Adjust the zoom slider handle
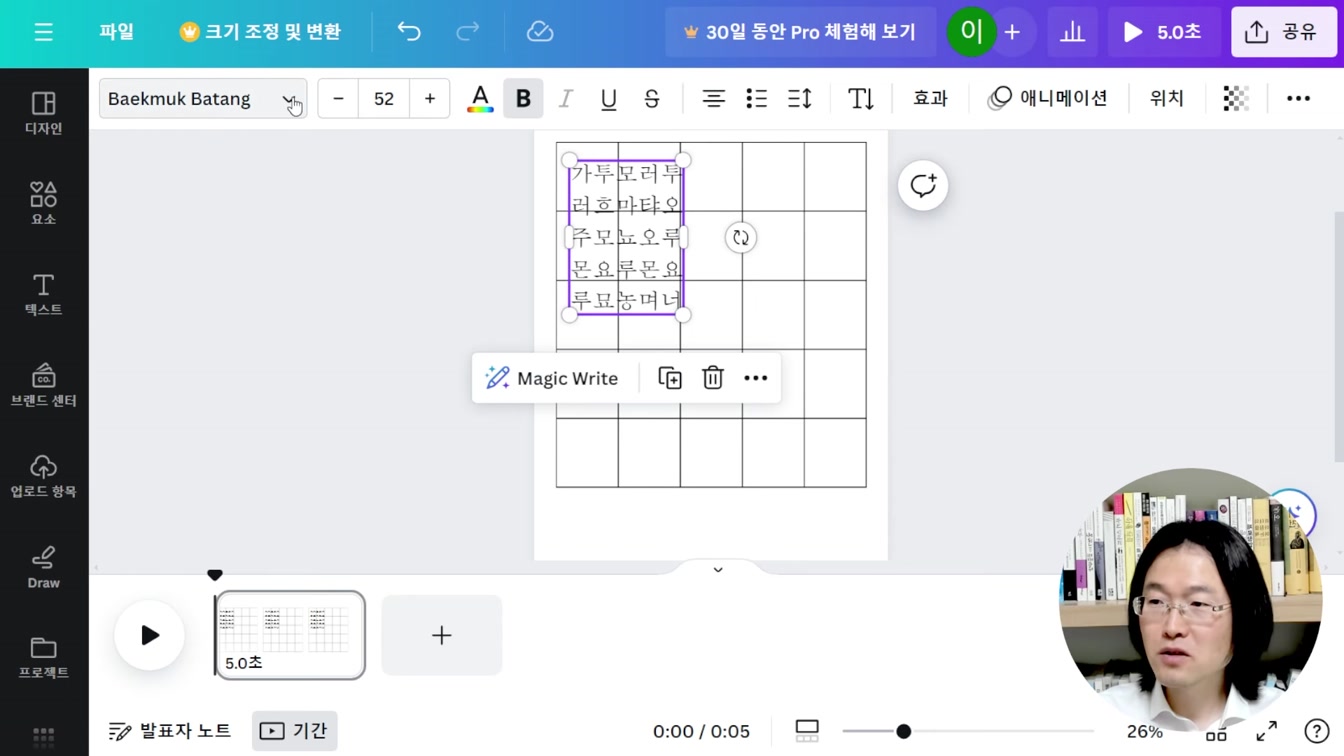The height and width of the screenshot is (756, 1344). point(904,731)
